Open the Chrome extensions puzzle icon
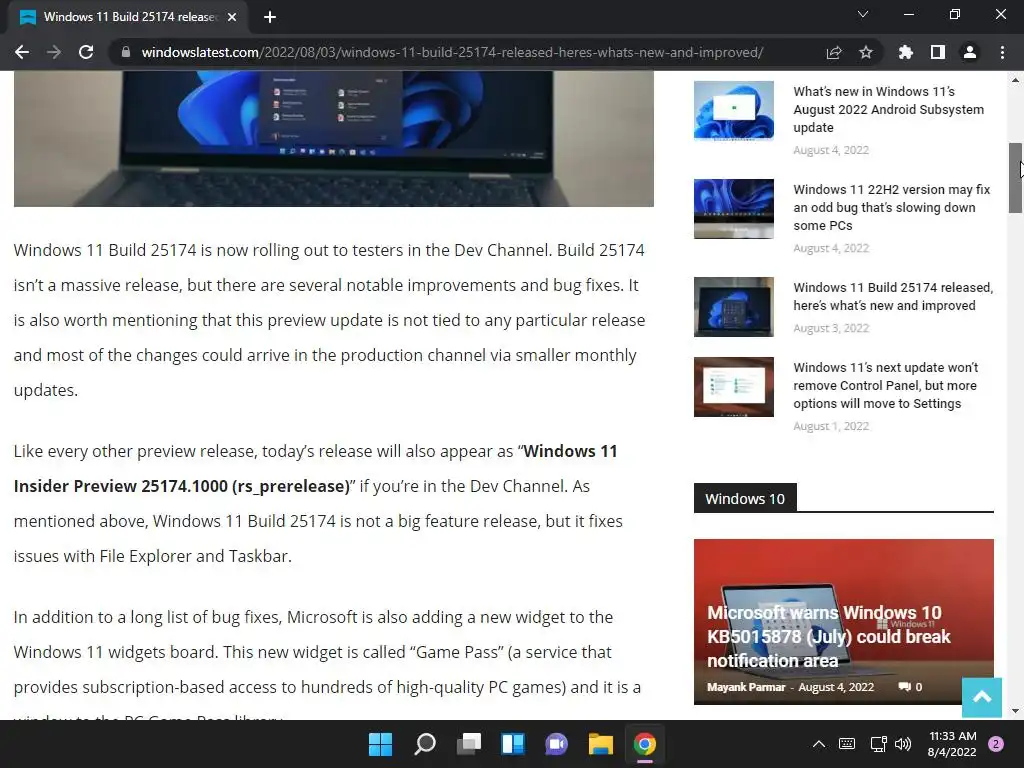The width and height of the screenshot is (1024, 768). click(905, 52)
